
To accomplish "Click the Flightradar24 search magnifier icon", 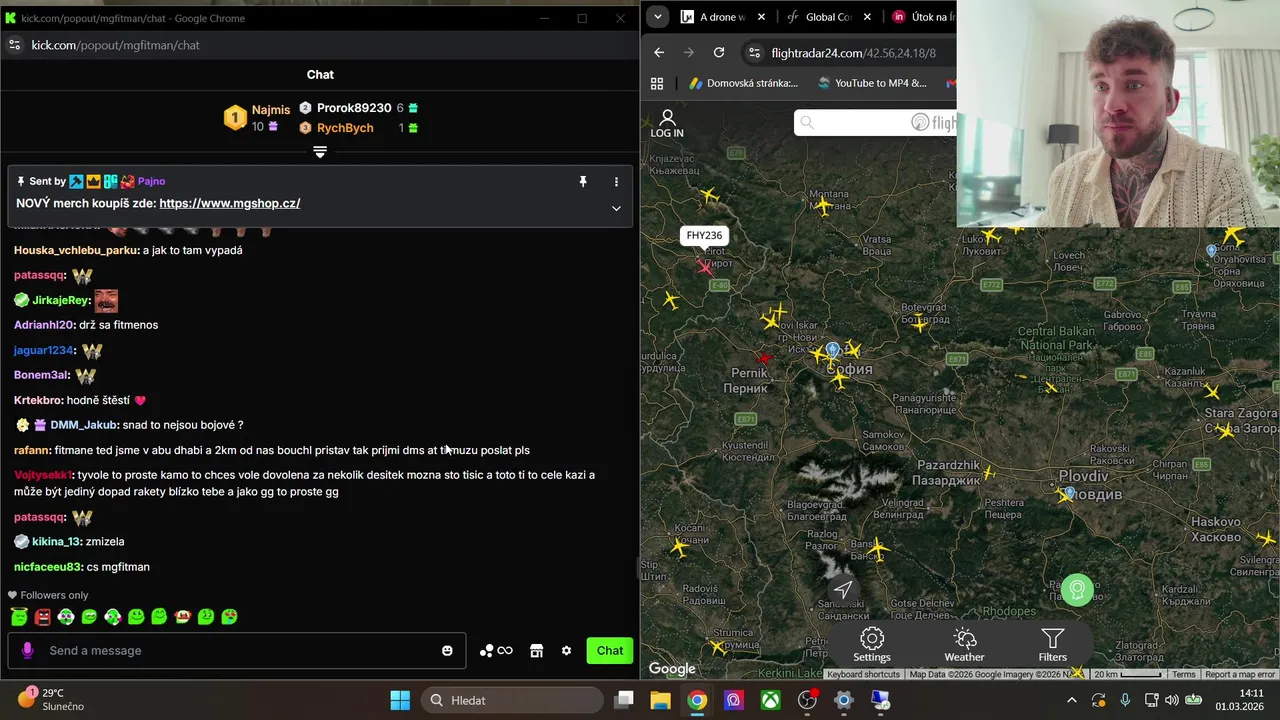I will coord(807,123).
